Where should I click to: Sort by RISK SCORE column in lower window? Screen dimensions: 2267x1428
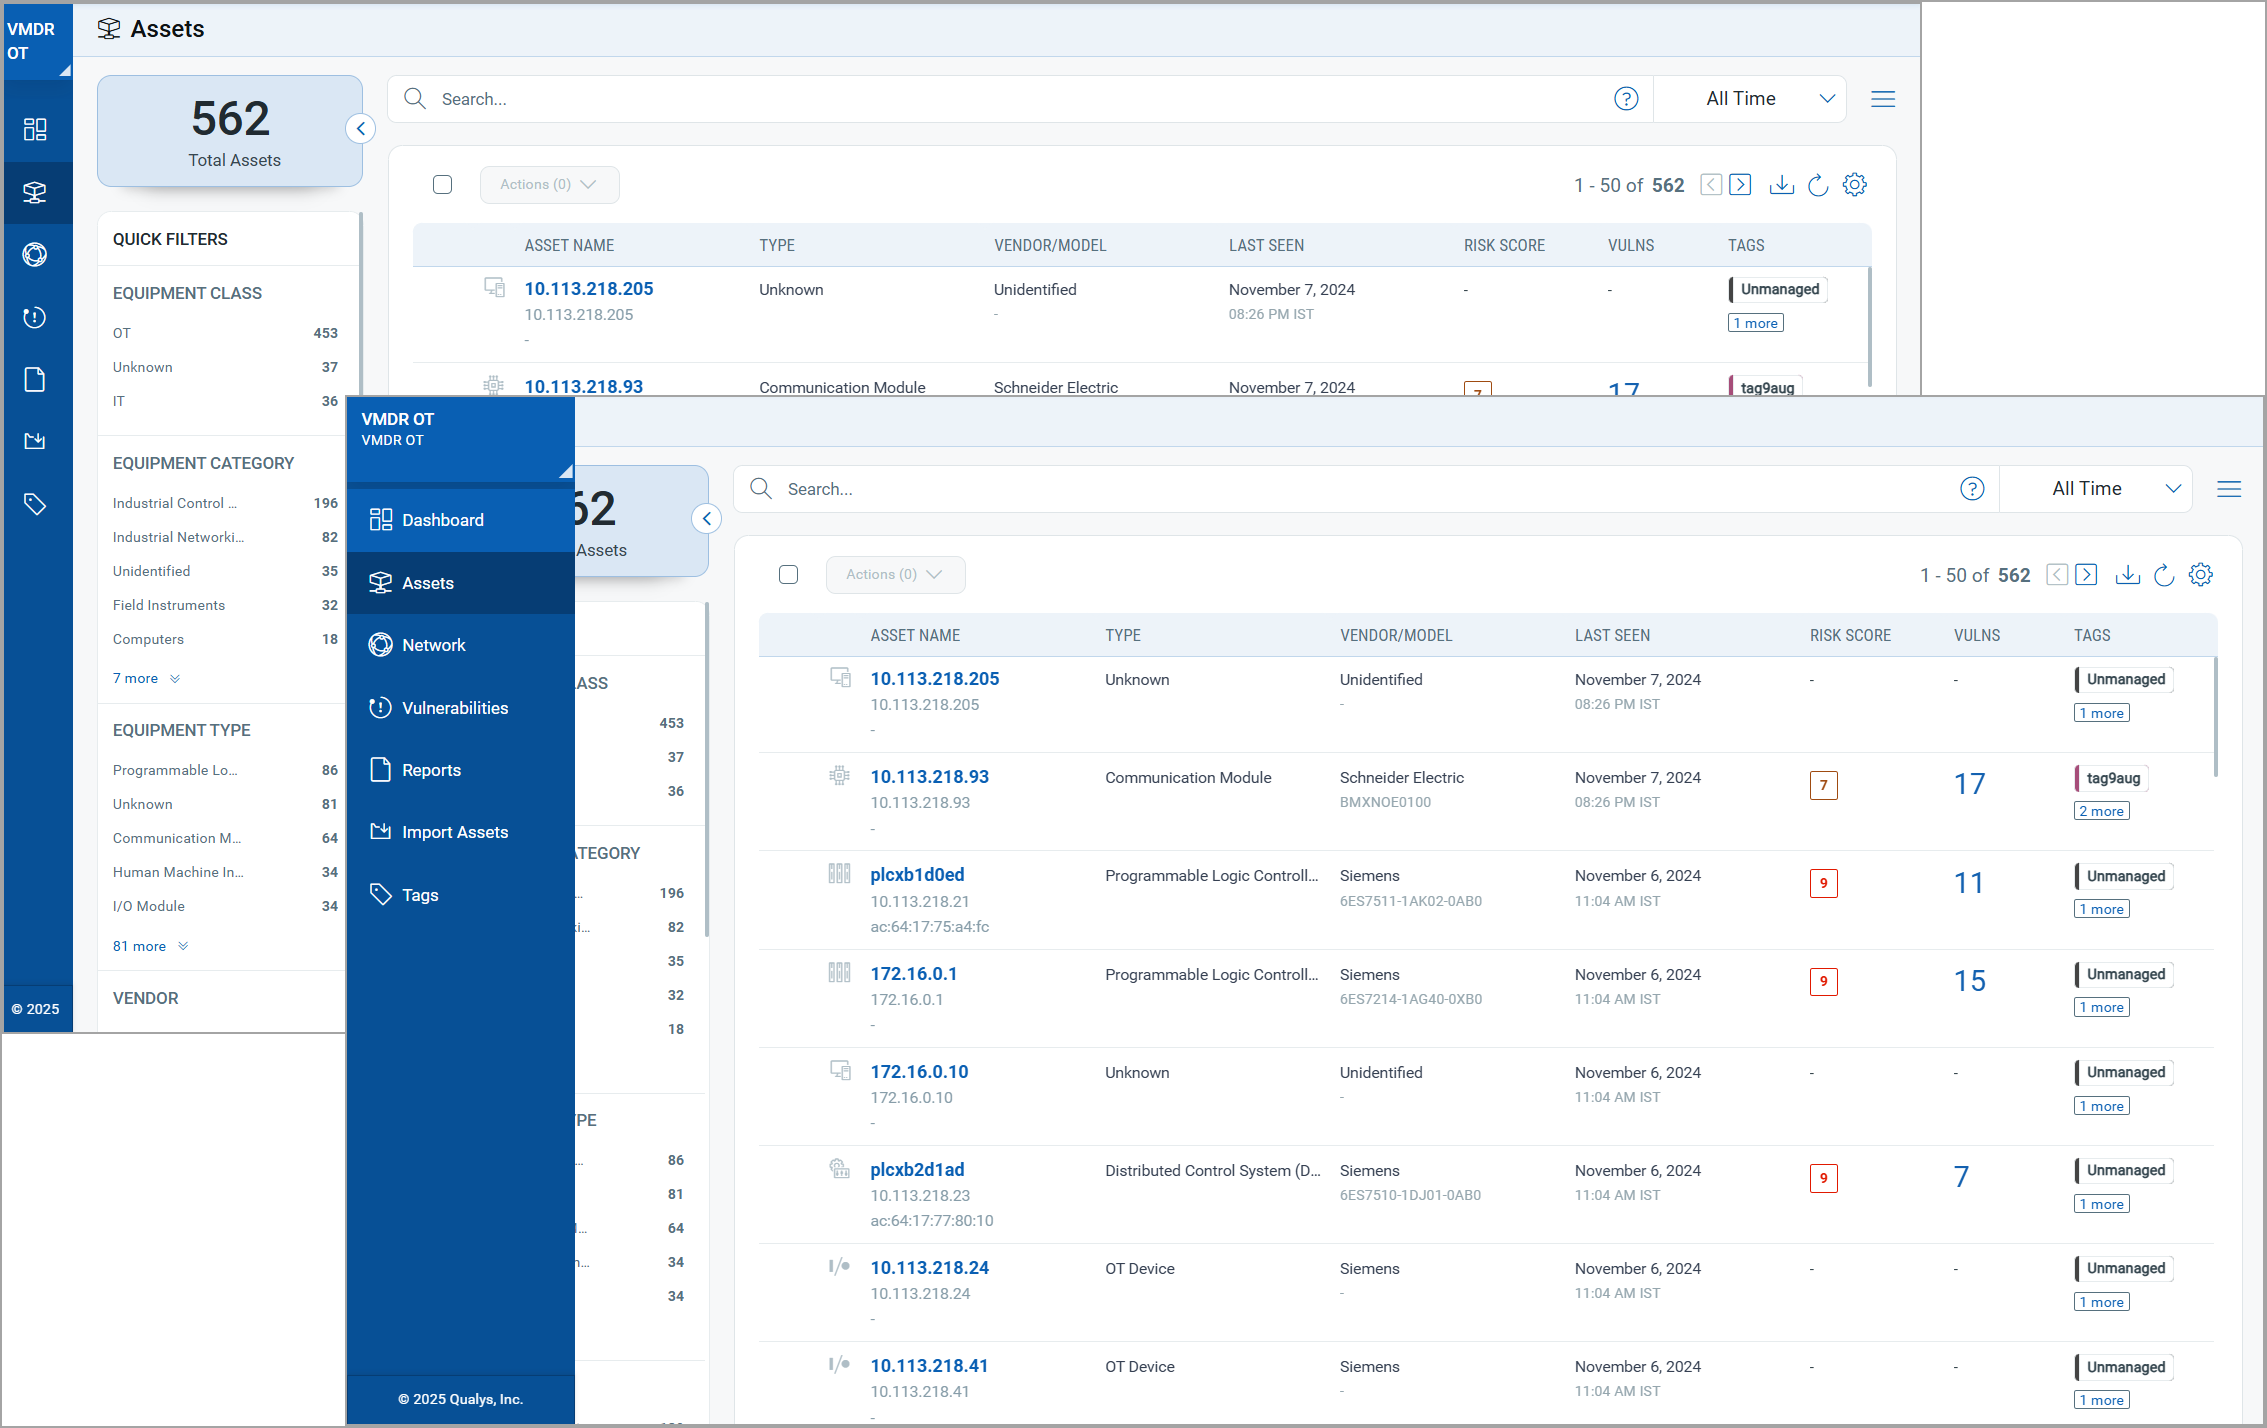pyautogui.click(x=1850, y=635)
